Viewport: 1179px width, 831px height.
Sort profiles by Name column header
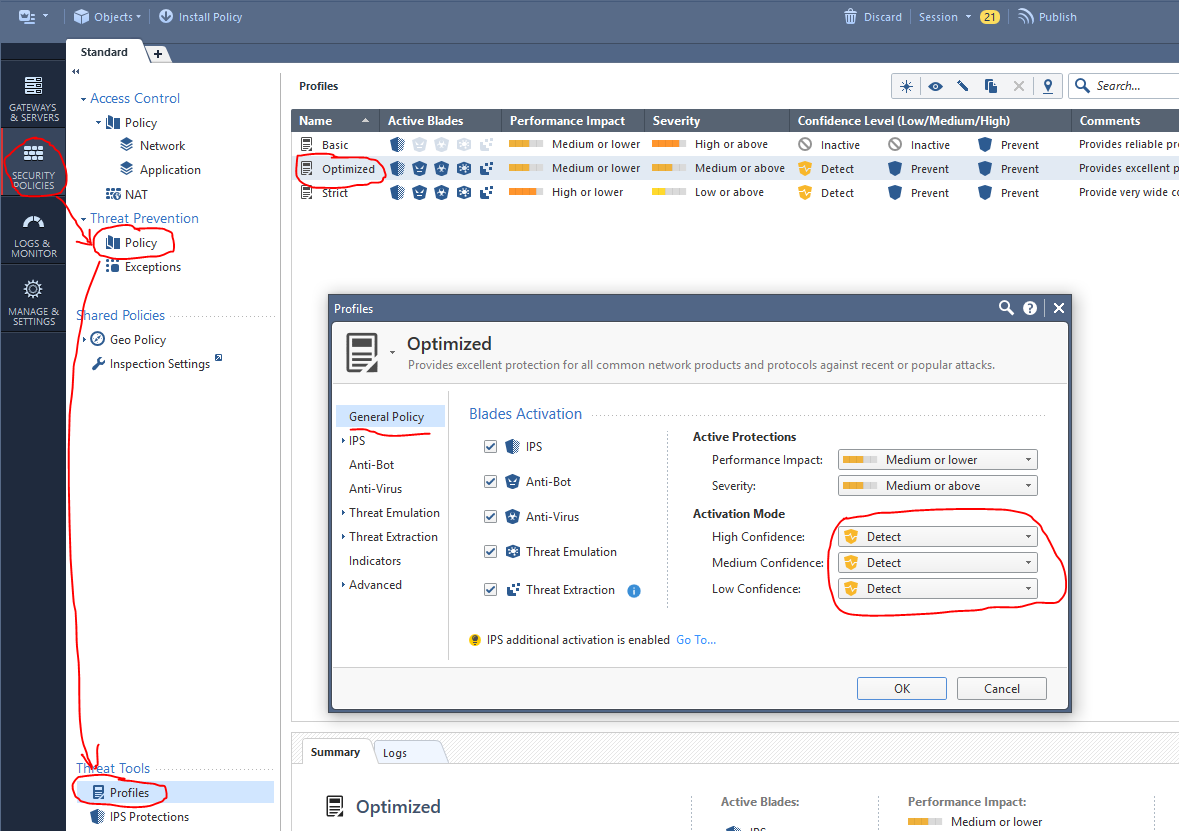334,120
